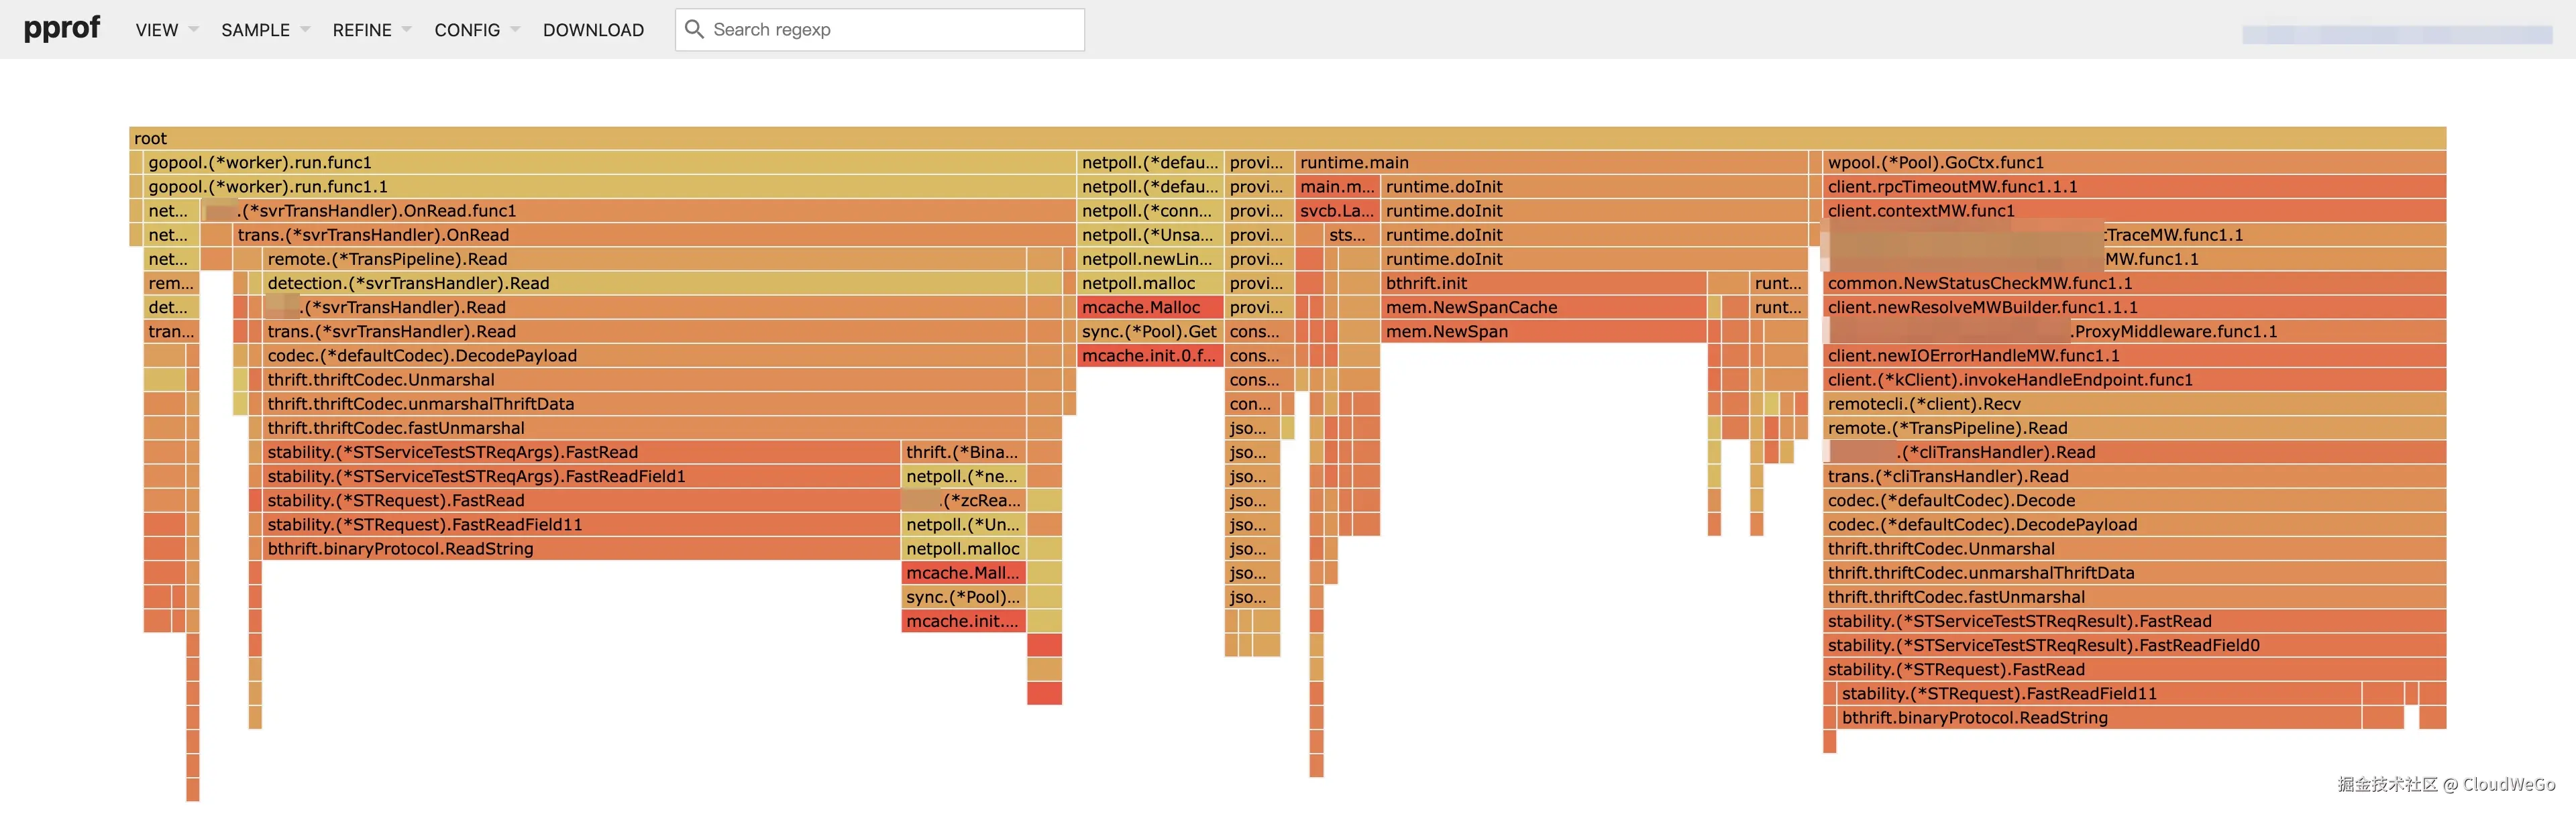The width and height of the screenshot is (2576, 814).
Task: Click the search magnifier icon
Action: 694,29
